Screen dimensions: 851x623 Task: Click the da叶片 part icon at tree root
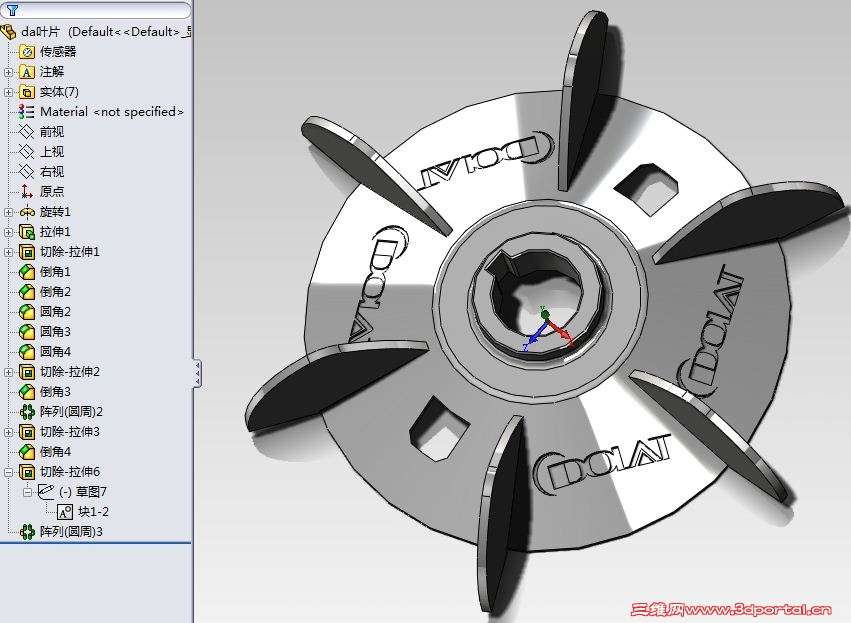pos(9,32)
